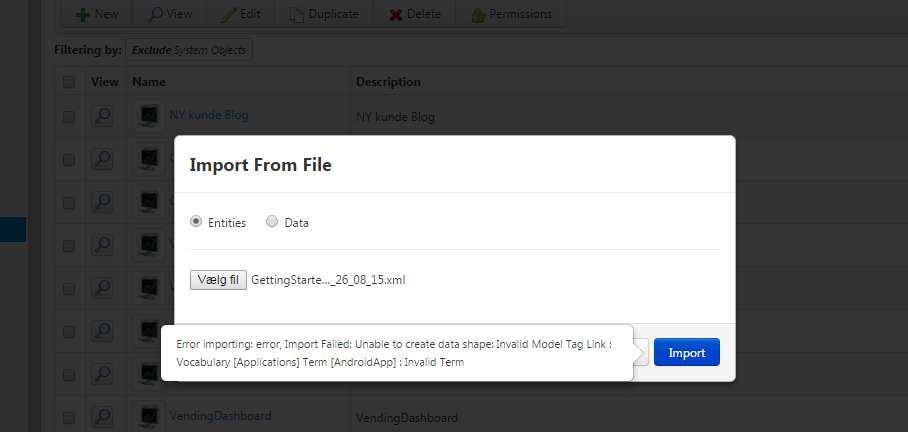This screenshot has height=432, width=908.
Task: Select the Entities radio button
Action: point(196,222)
